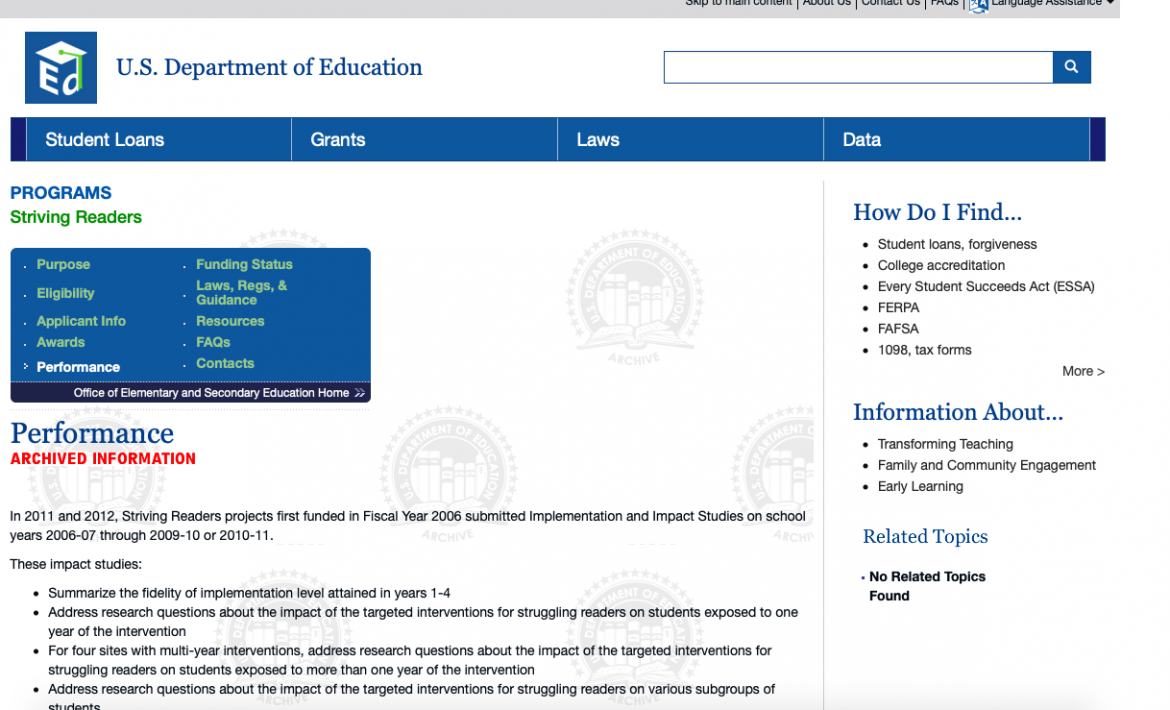The image size is (1170, 710).
Task: Open College accreditation link
Action: tap(941, 266)
